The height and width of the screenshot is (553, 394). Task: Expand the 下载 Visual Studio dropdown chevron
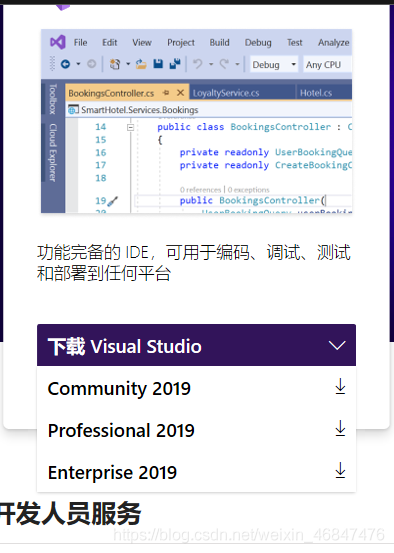coord(337,345)
